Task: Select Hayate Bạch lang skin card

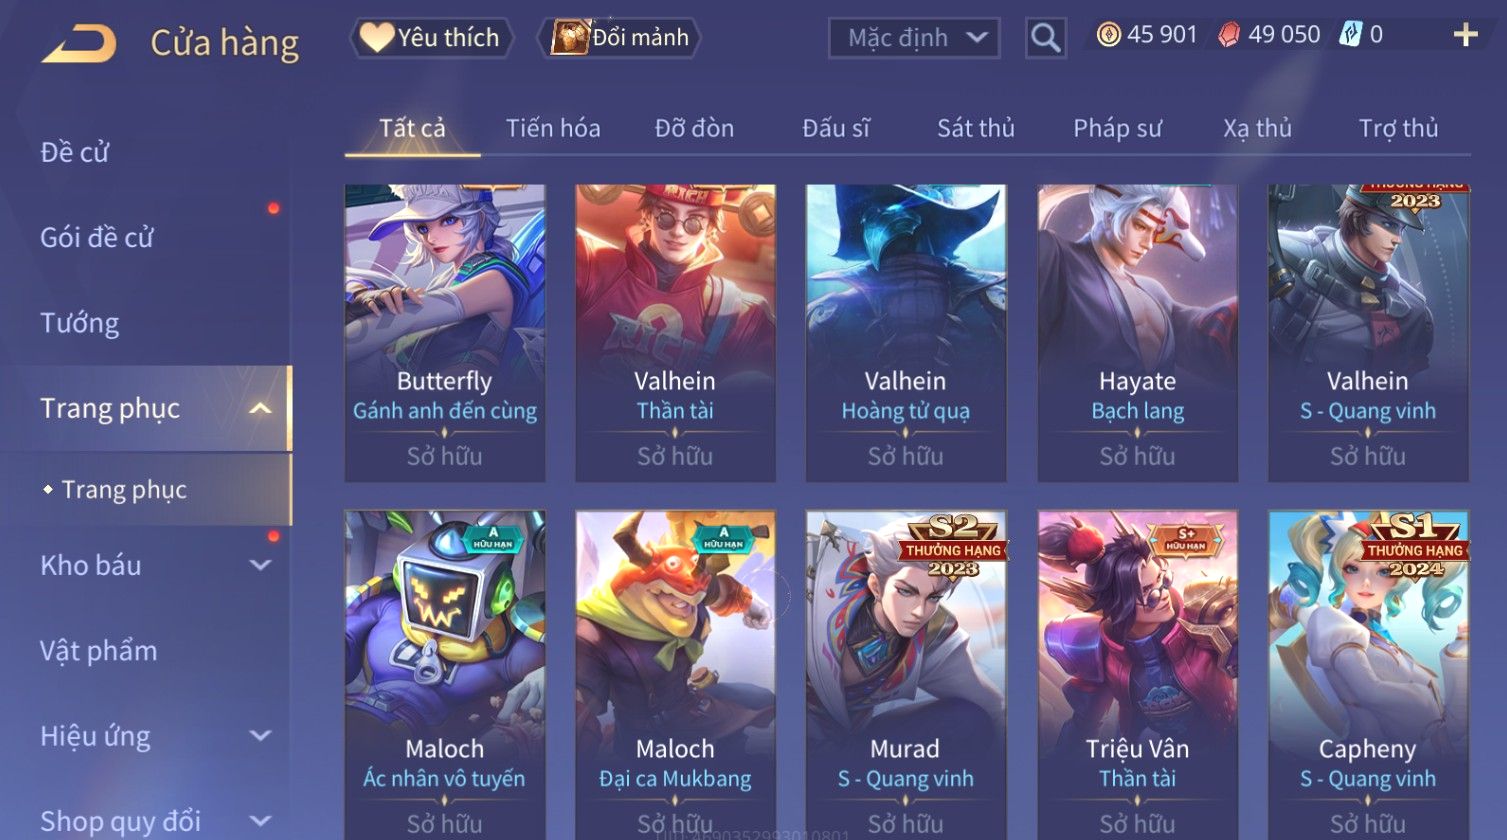Action: click(x=1137, y=333)
